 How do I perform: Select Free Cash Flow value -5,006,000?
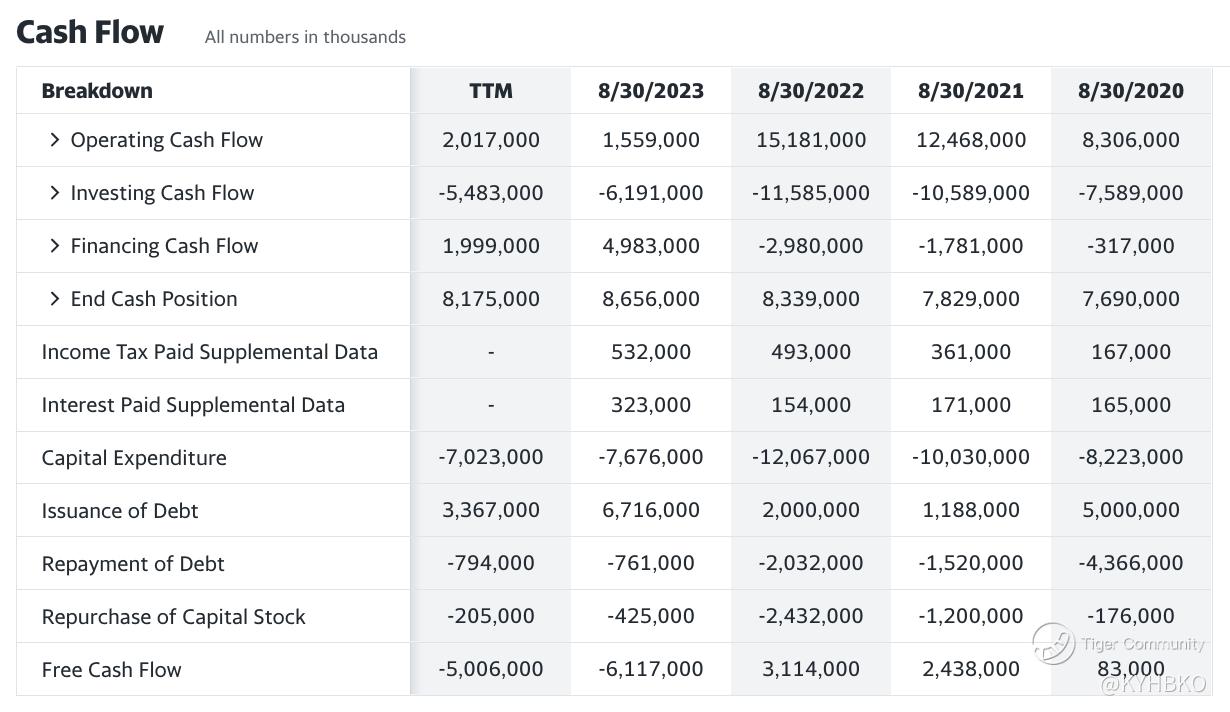tap(491, 669)
